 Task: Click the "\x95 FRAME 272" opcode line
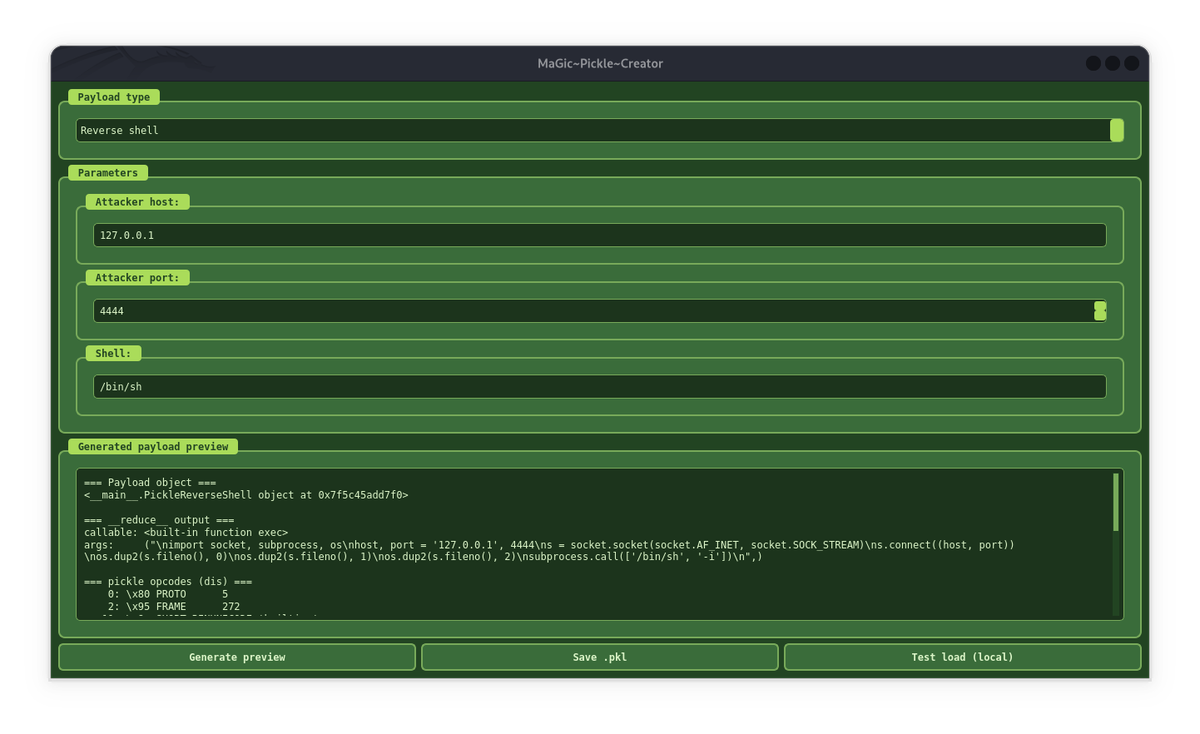(174, 606)
